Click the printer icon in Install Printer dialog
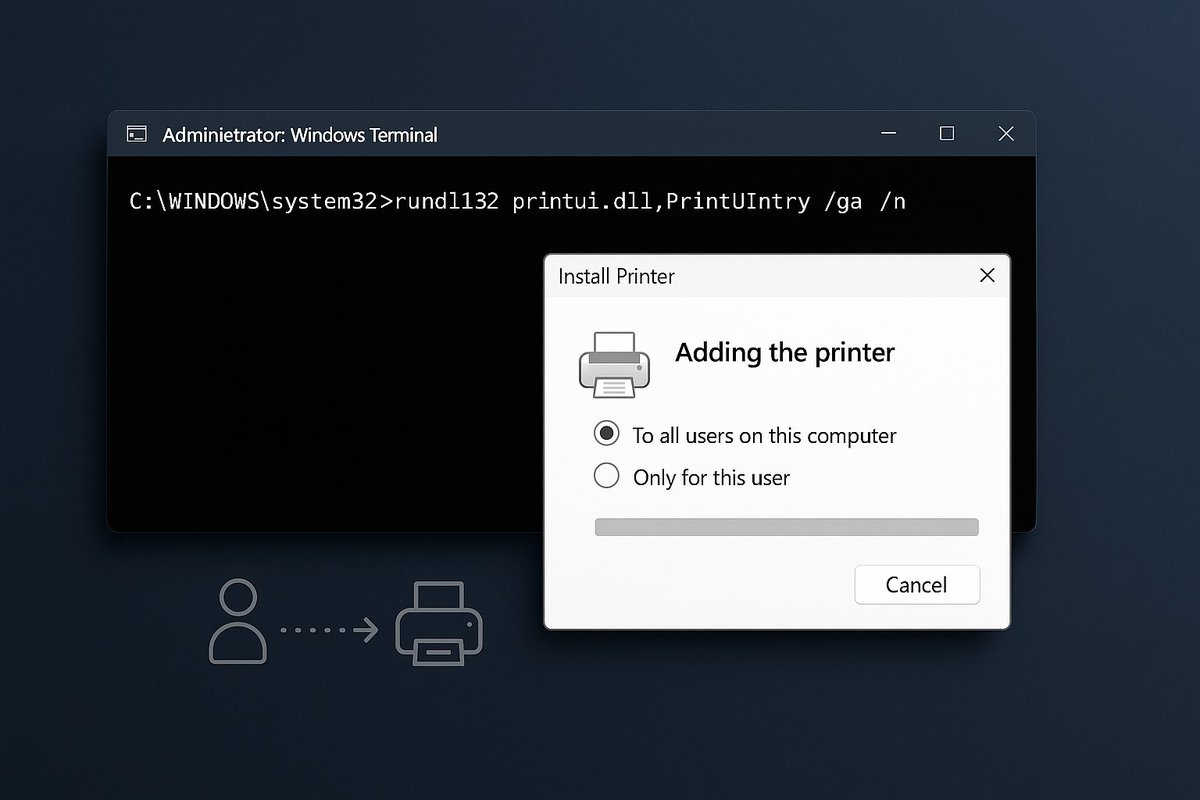Viewport: 1200px width, 800px height. coord(614,364)
